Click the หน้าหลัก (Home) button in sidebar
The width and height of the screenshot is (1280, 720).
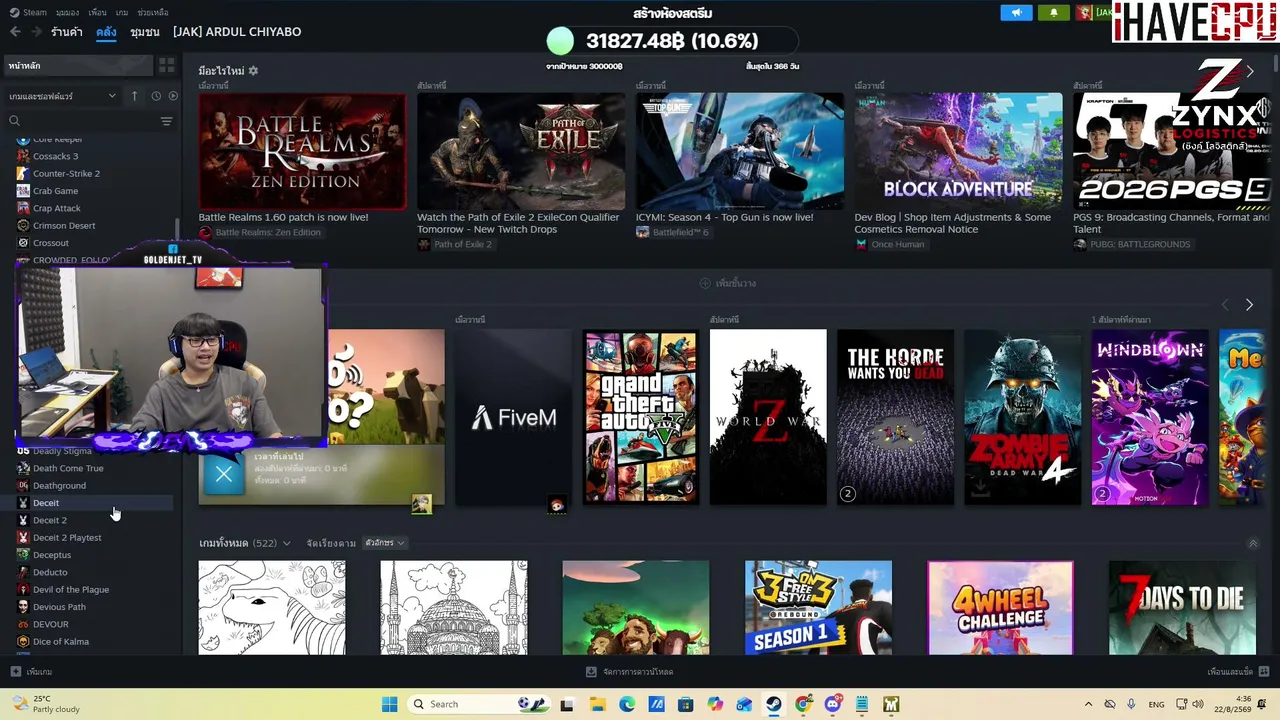tap(79, 65)
